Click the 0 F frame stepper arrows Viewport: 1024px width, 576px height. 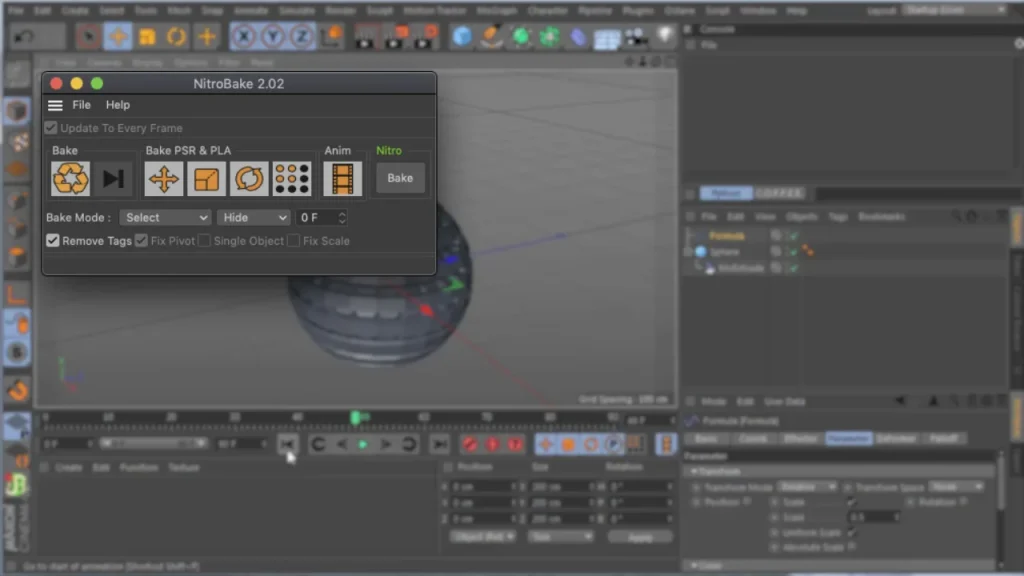tap(342, 217)
